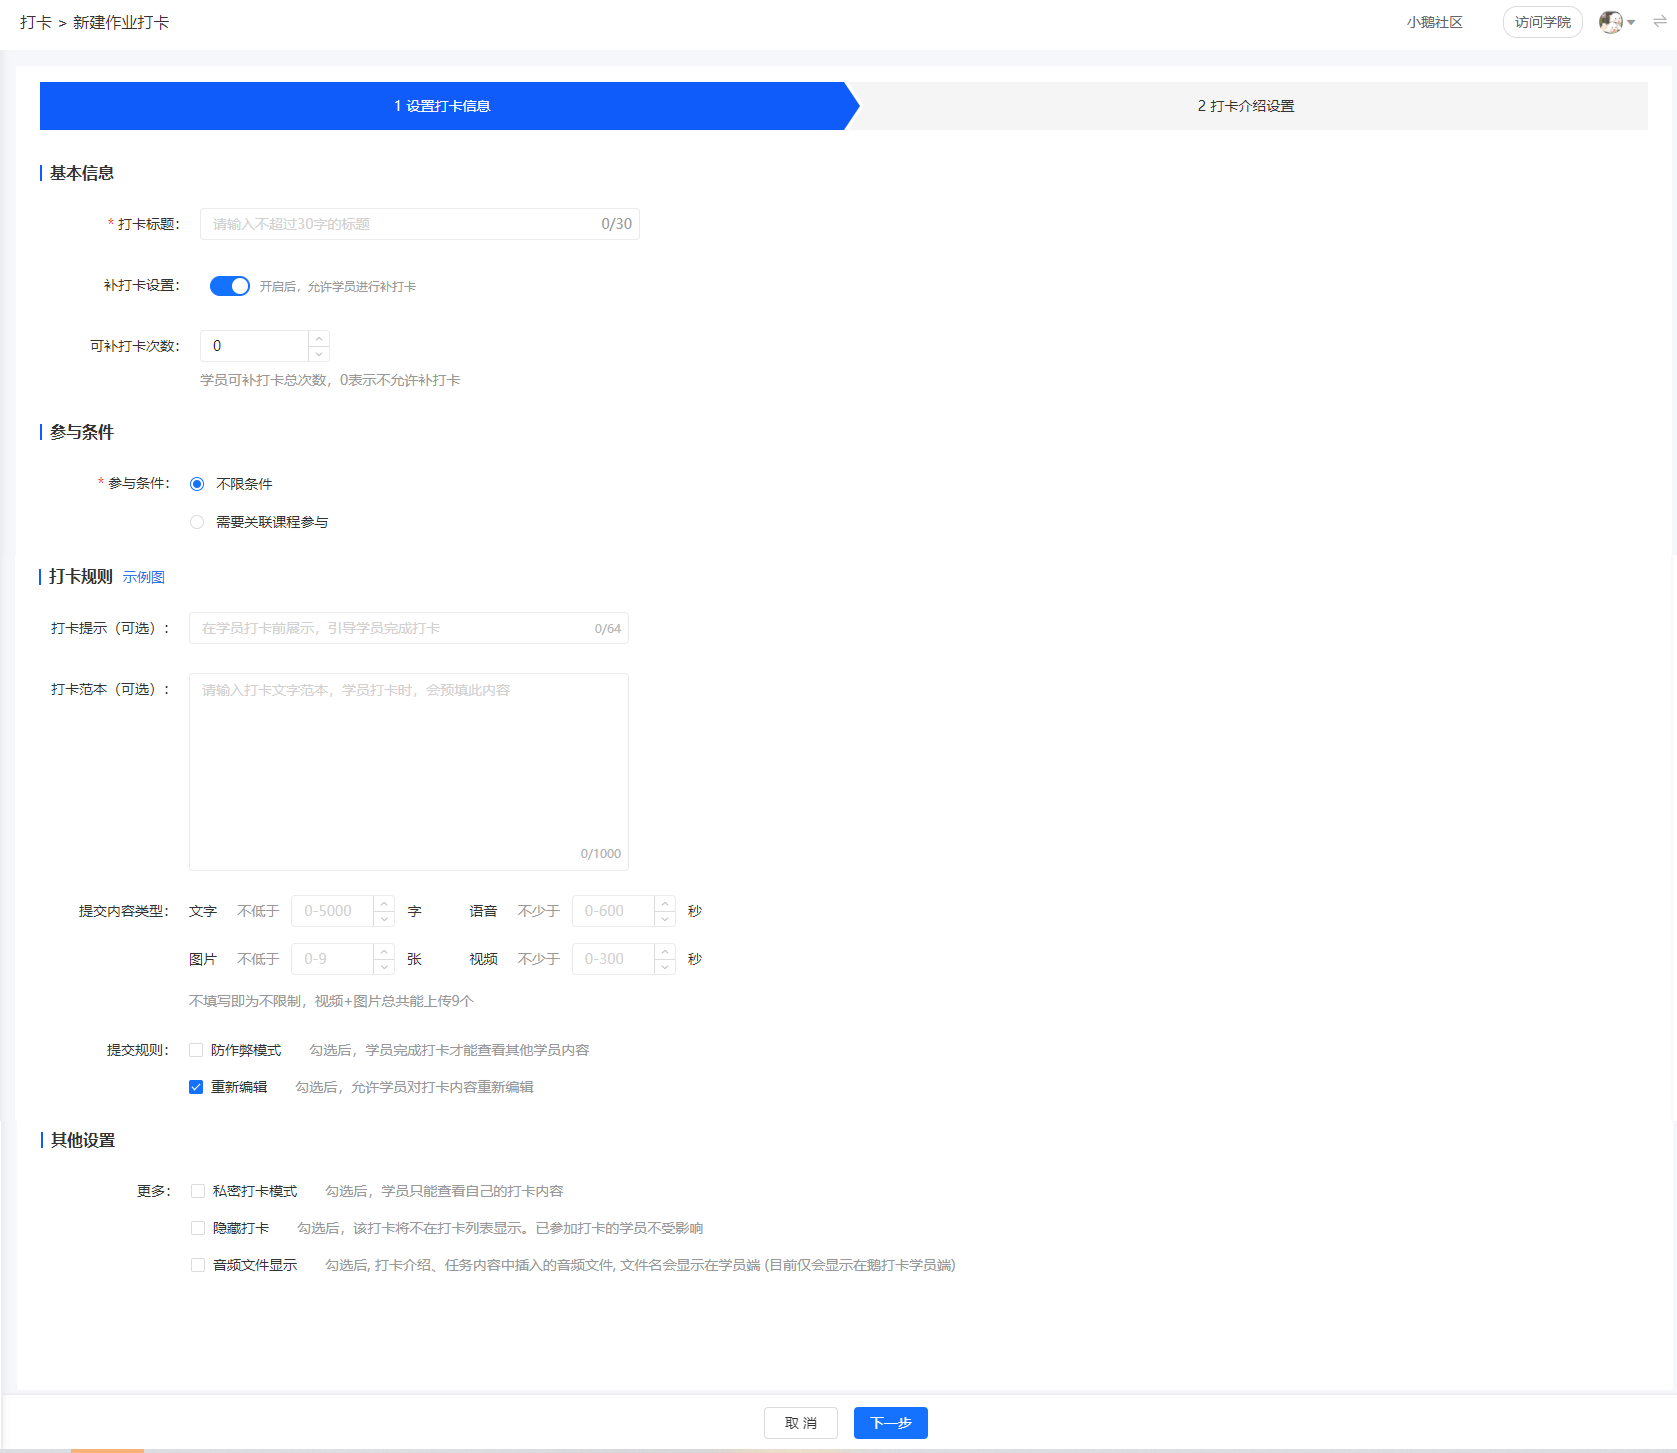
Task: Enable the 防作弊模式 checkbox
Action: (196, 1050)
